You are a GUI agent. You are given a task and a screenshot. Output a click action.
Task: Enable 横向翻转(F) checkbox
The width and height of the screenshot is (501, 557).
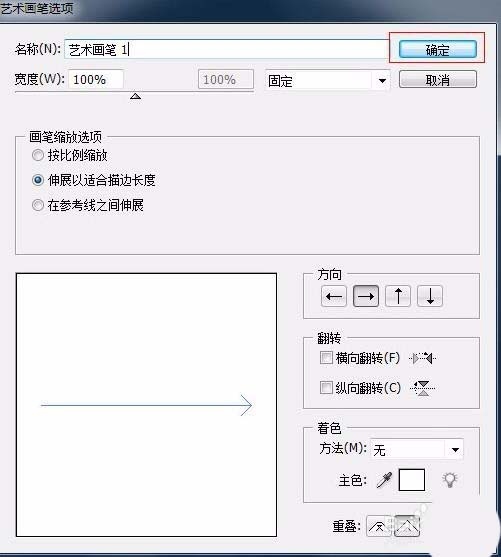pos(326,358)
